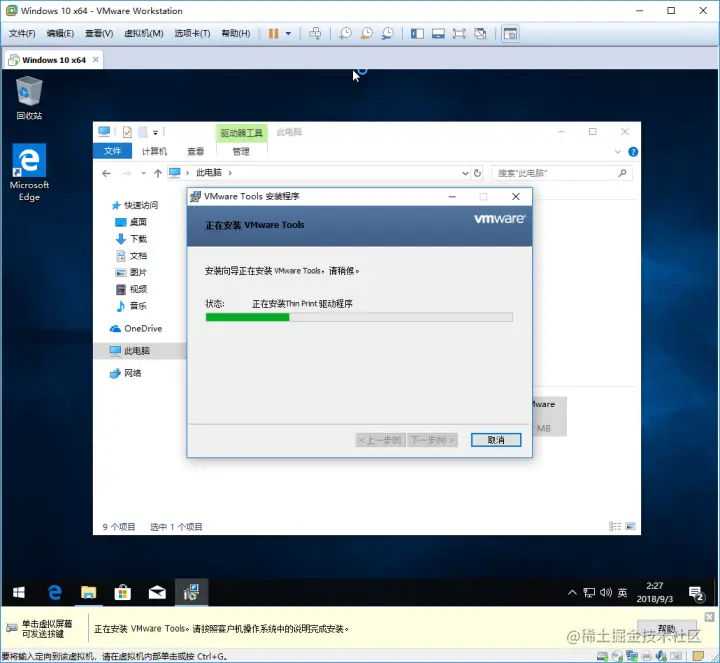The height and width of the screenshot is (663, 720).
Task: Click the VMware status bar sound card icon
Action: pyautogui.click(x=661, y=656)
